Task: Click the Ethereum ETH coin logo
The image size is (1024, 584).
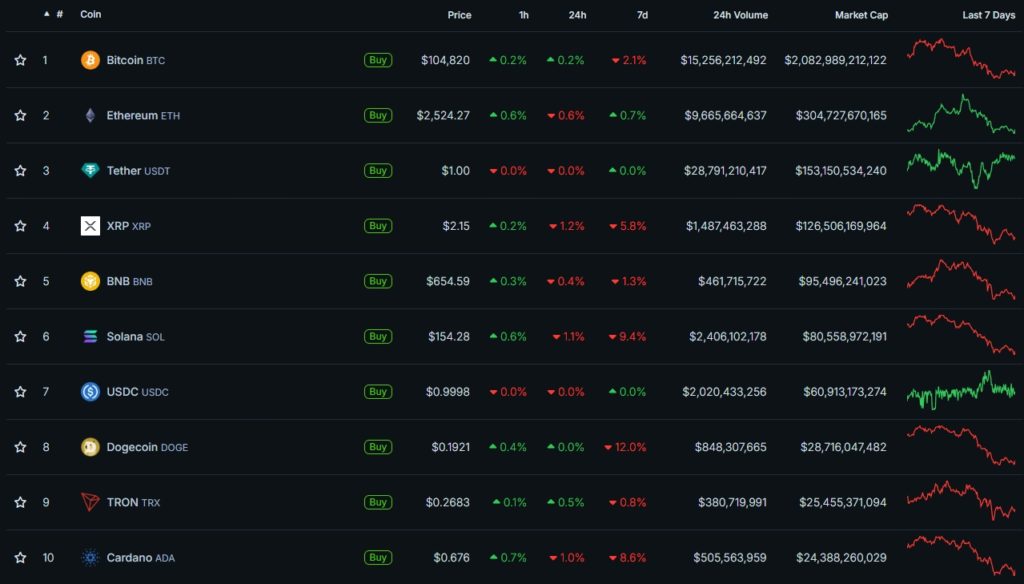Action: (x=91, y=115)
